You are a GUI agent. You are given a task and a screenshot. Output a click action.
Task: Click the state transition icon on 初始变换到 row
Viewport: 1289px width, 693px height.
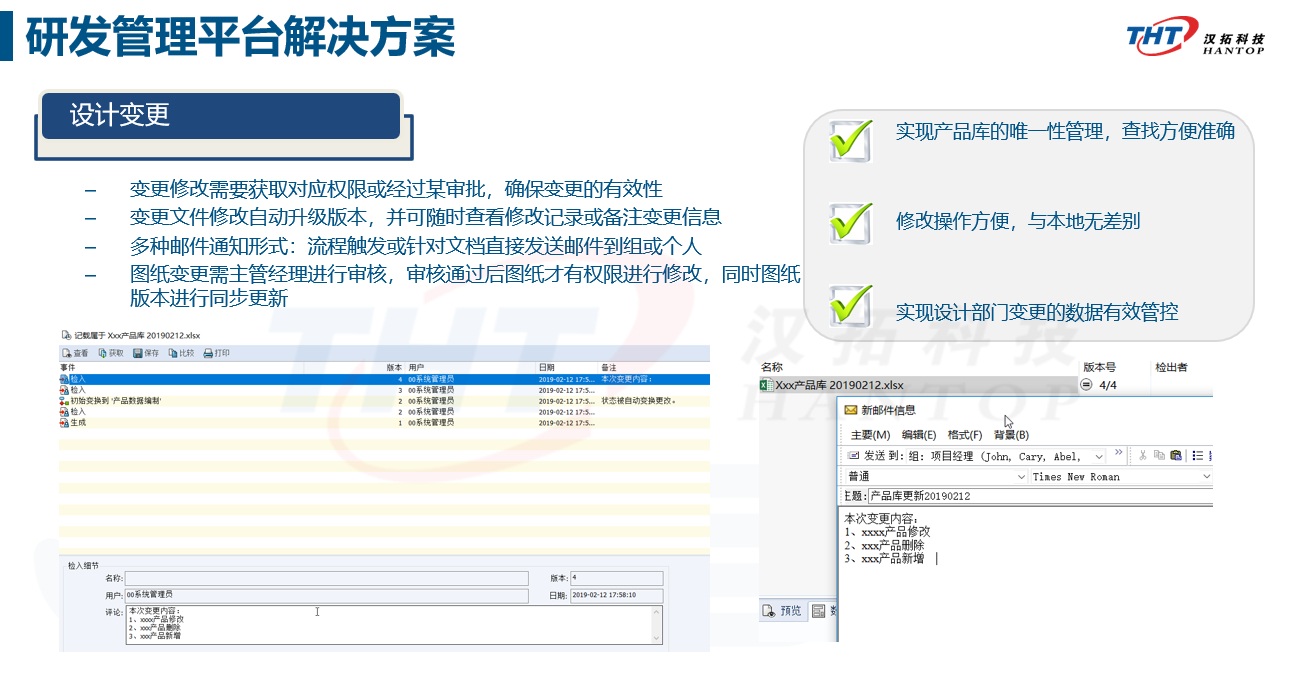coord(64,401)
